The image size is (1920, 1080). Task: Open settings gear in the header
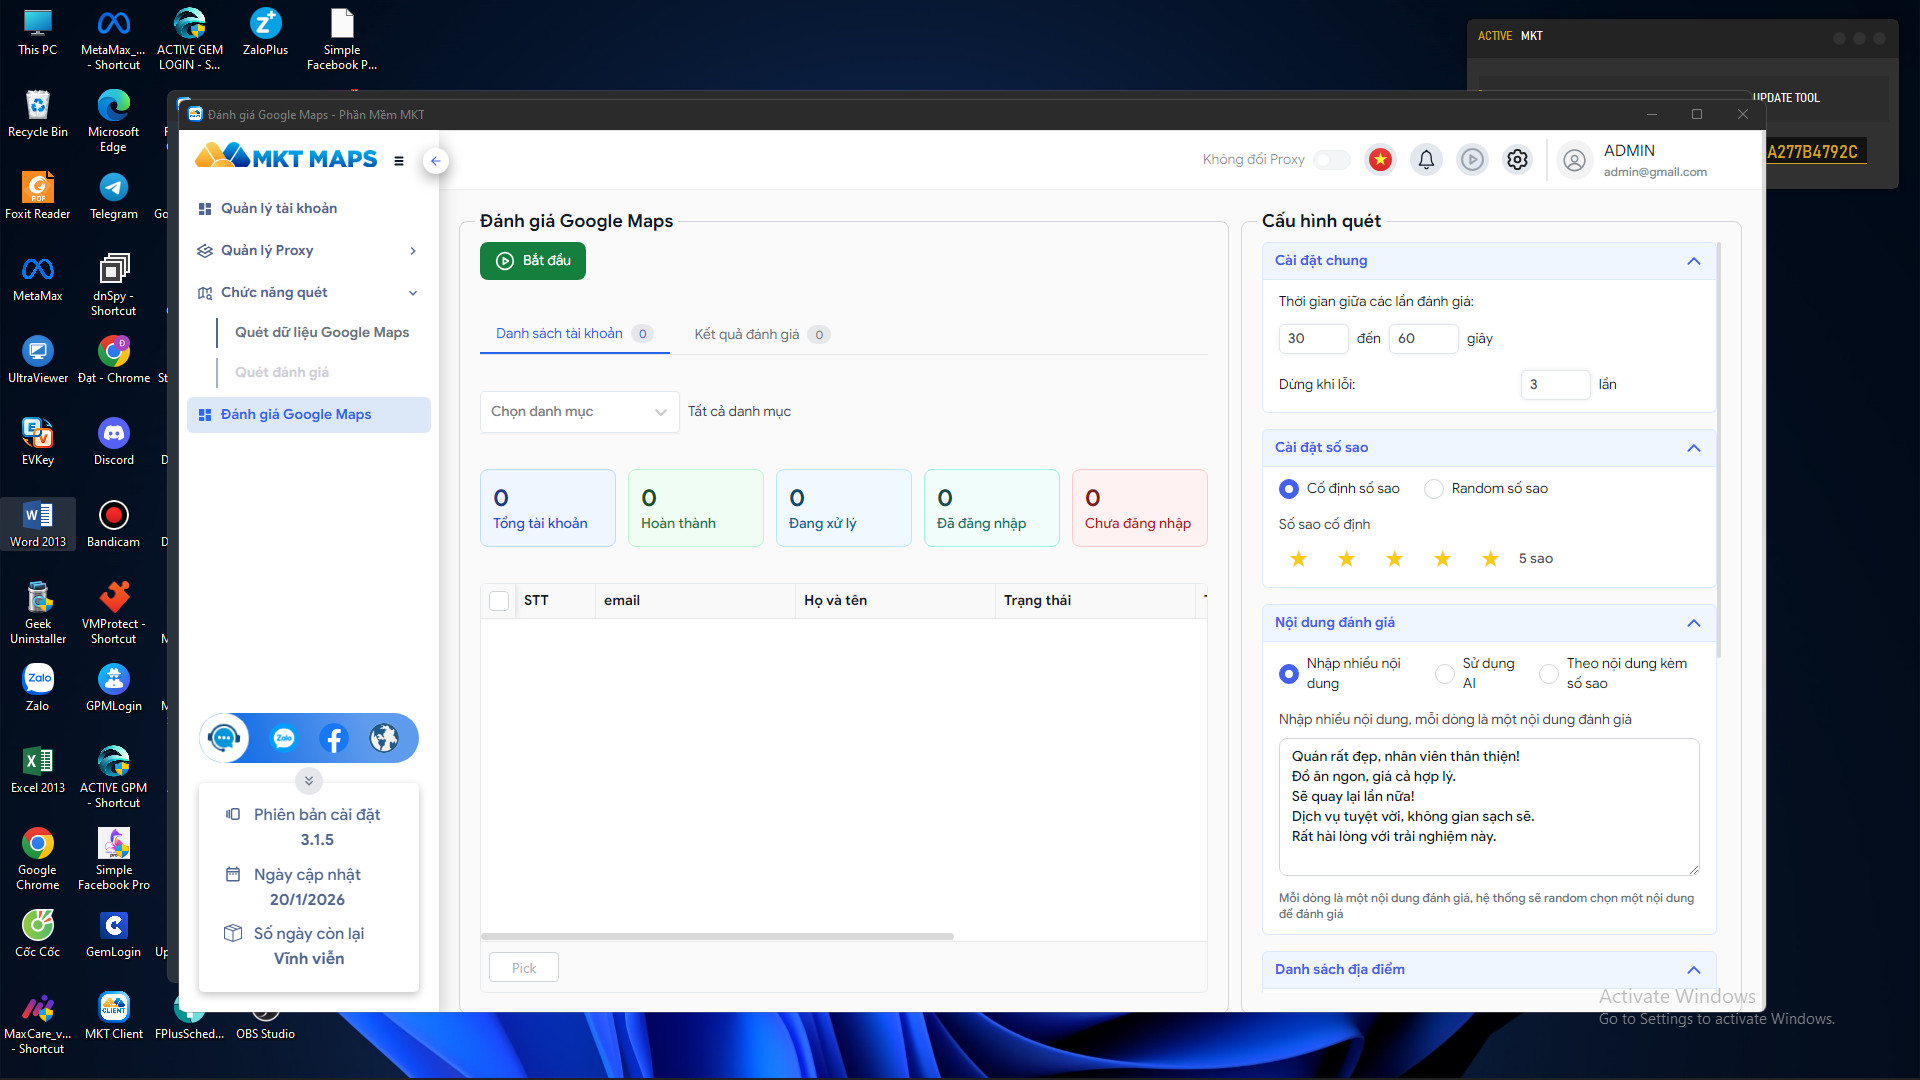coord(1517,160)
